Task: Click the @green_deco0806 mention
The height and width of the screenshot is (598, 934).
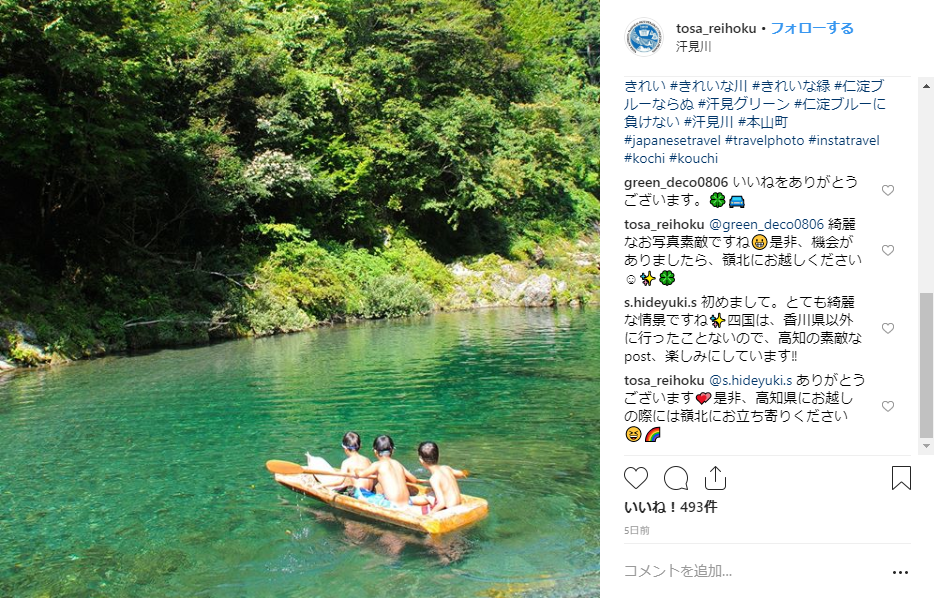Action: (x=767, y=224)
